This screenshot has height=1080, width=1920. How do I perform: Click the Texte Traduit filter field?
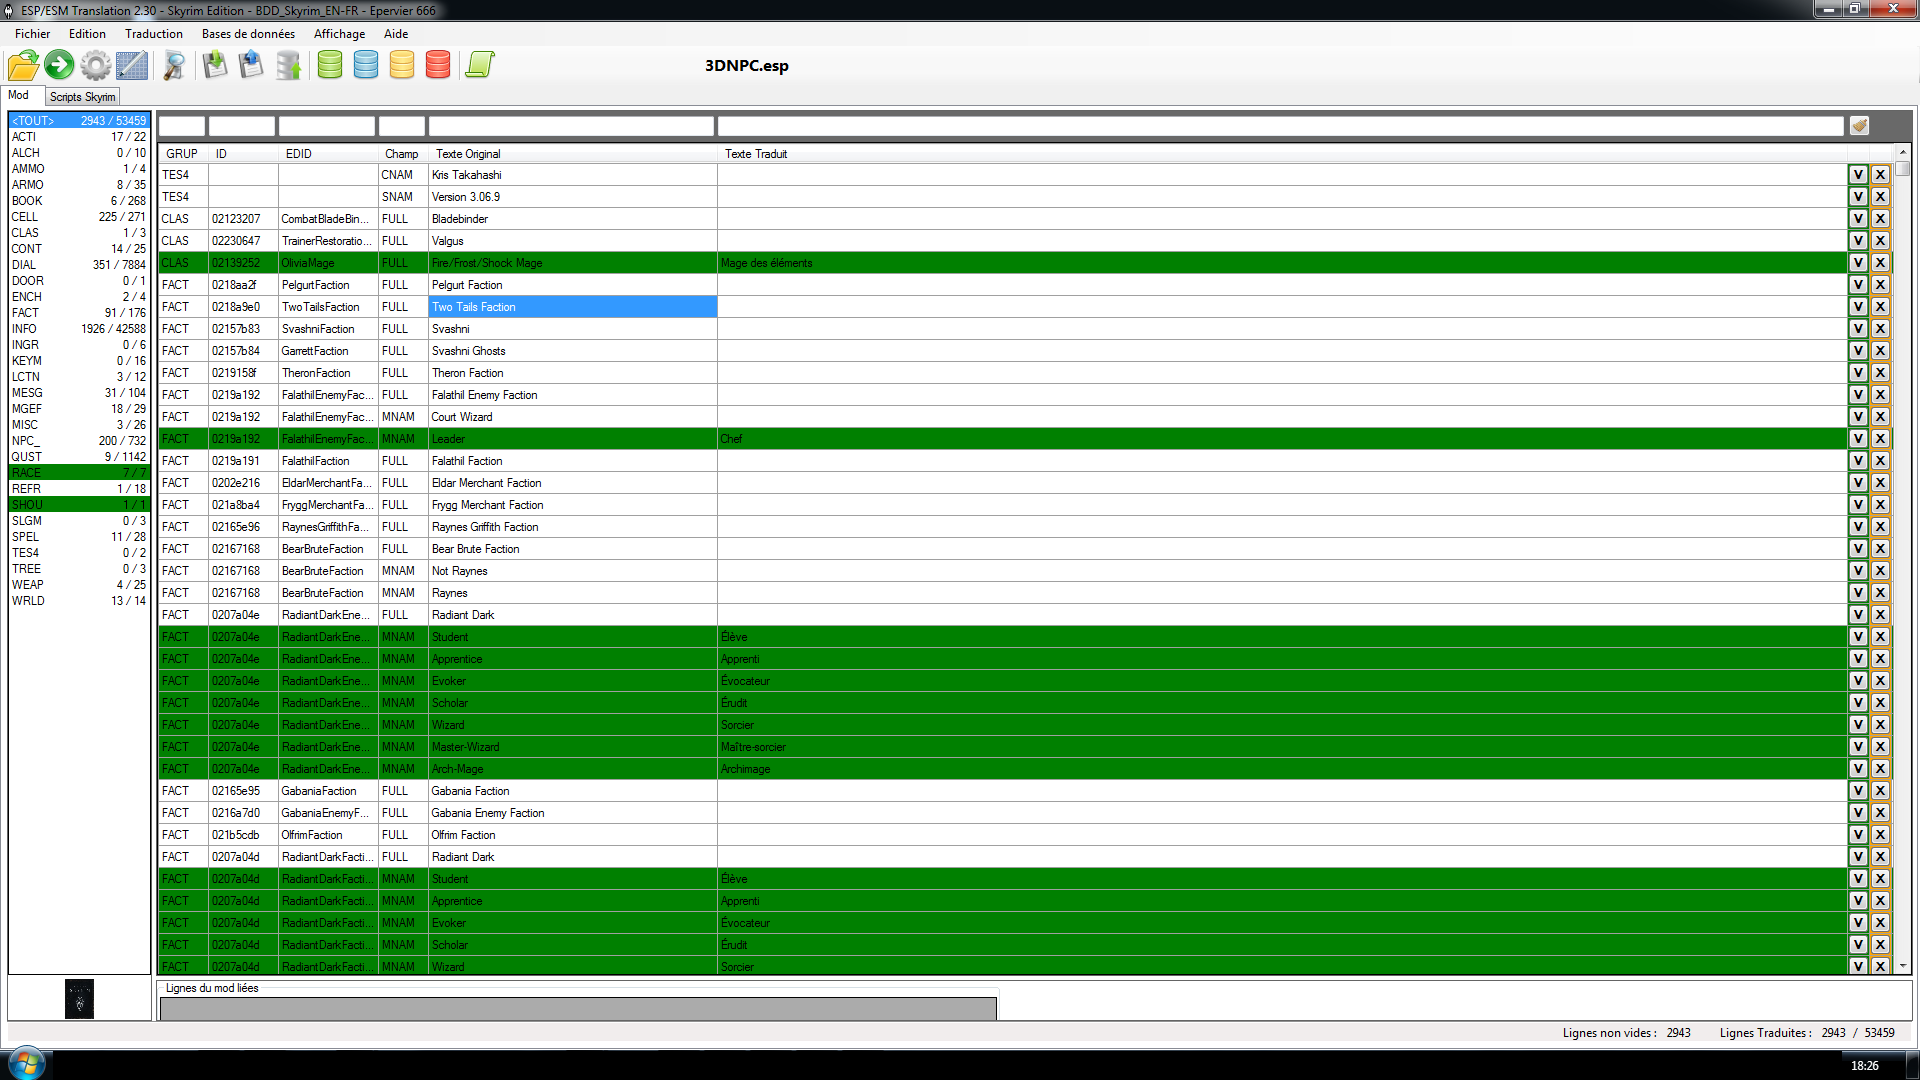(1281, 126)
